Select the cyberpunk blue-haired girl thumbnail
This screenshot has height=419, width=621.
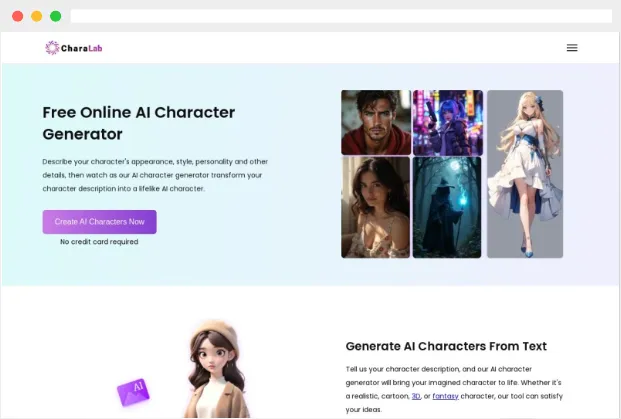(x=448, y=122)
